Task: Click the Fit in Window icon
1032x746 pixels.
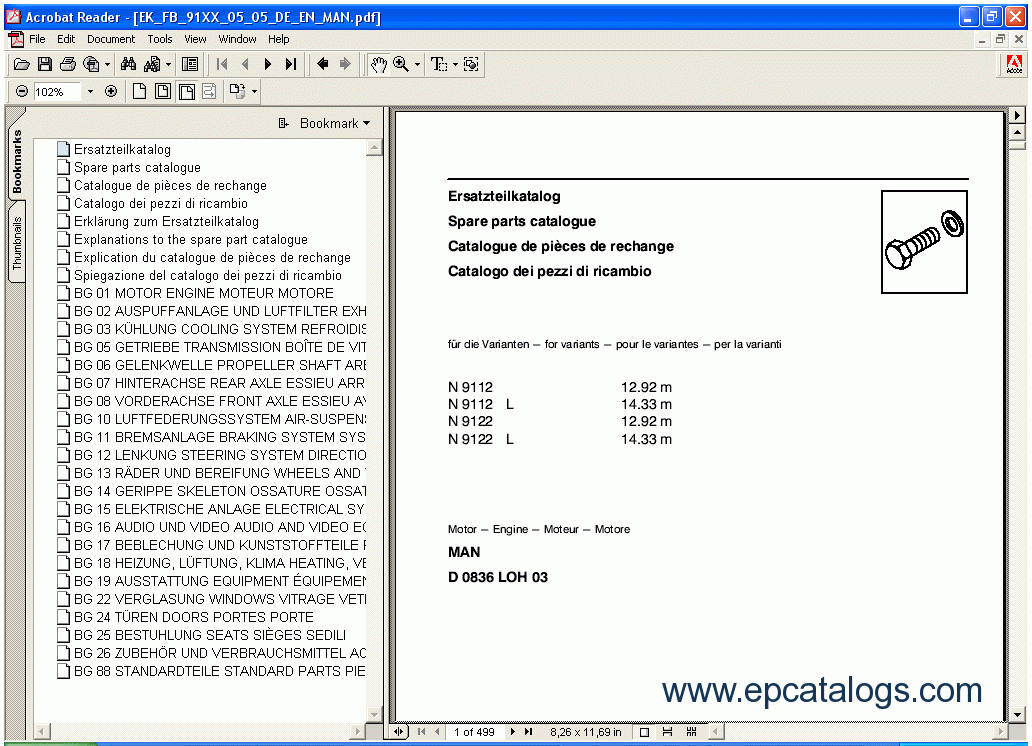Action: pos(163,92)
